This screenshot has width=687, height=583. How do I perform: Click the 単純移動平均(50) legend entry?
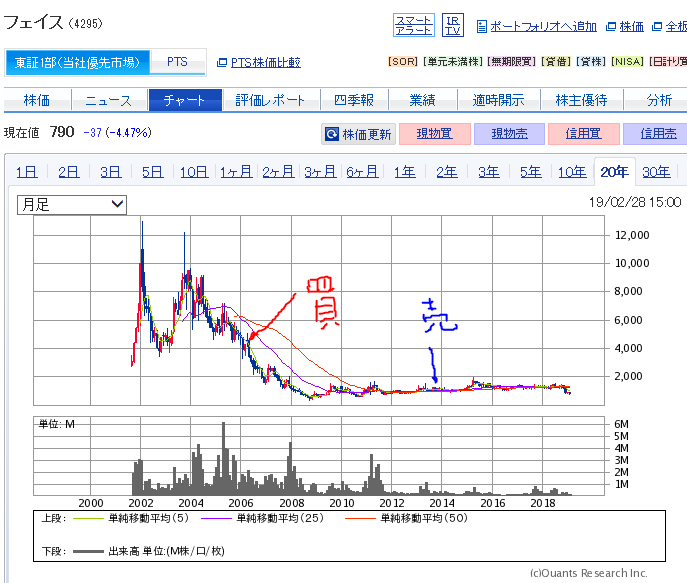point(406,518)
